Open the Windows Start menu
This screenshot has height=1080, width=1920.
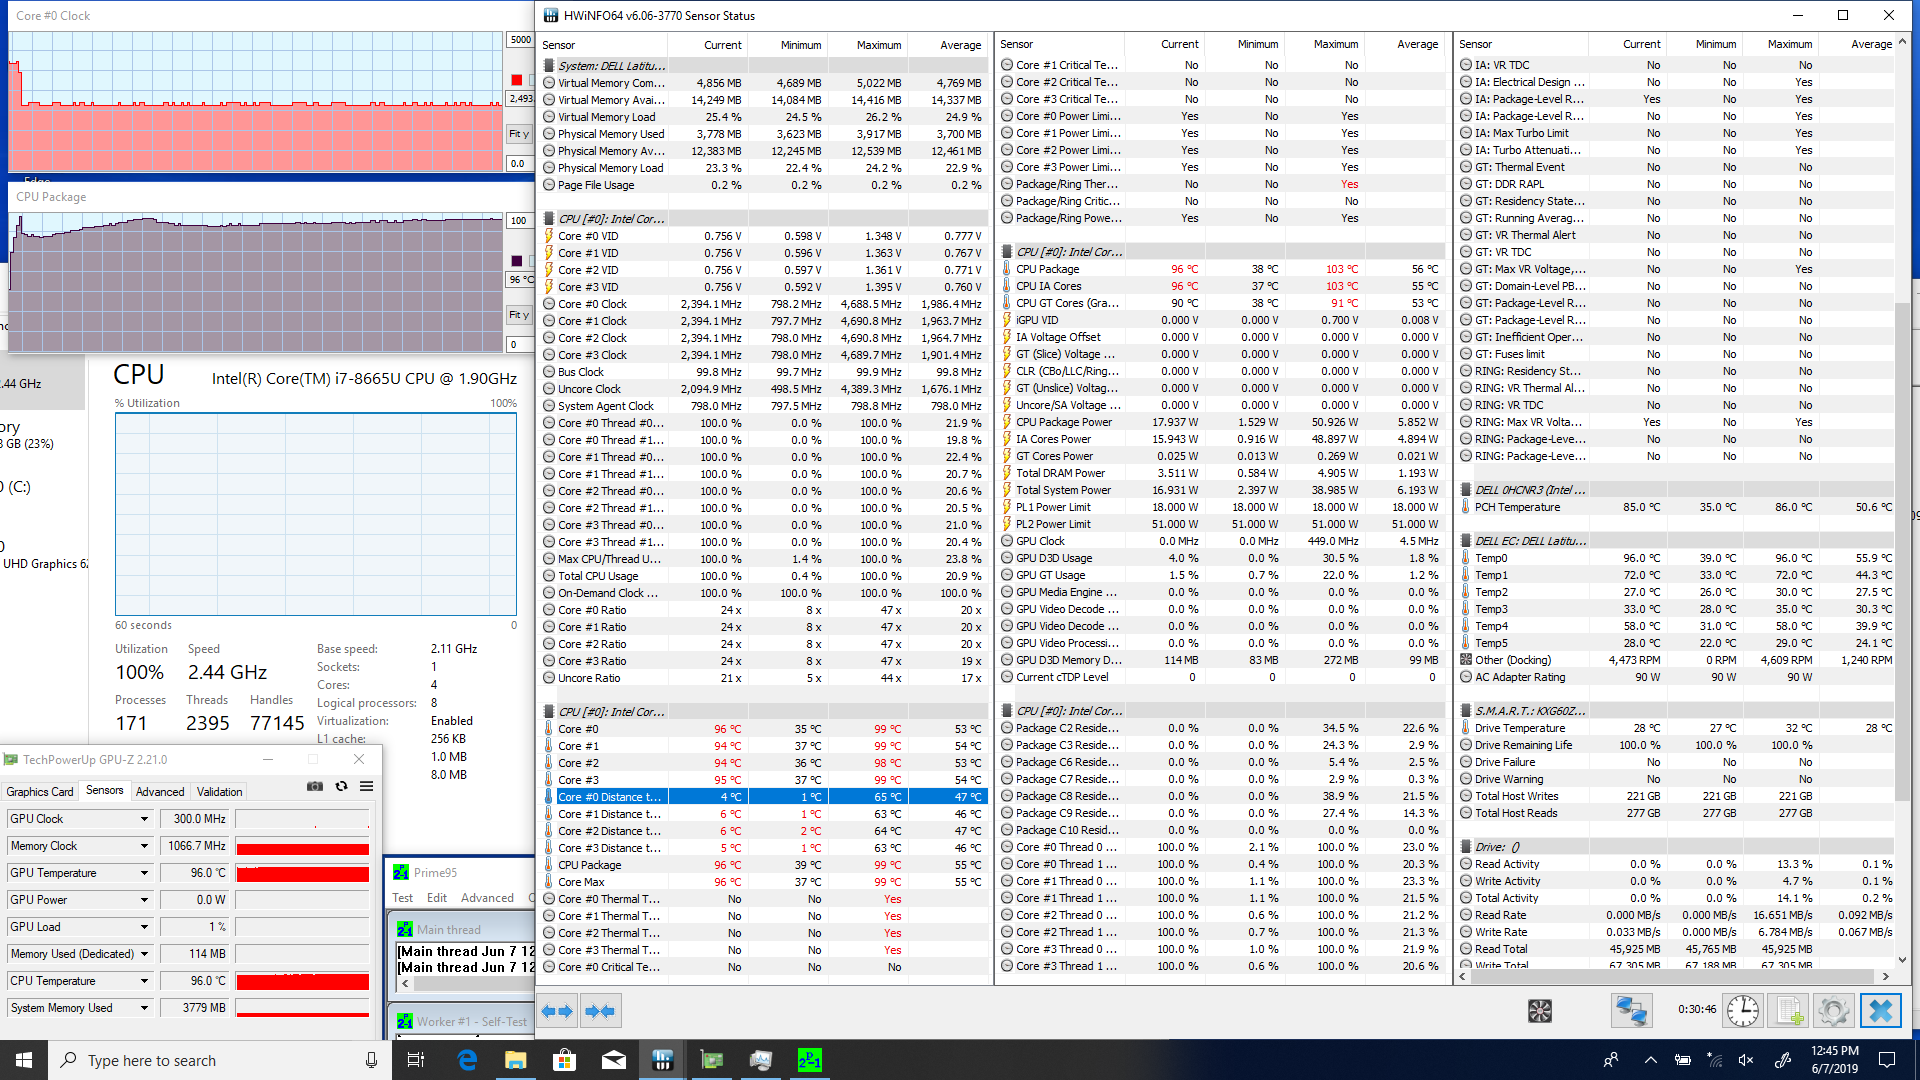24,1060
